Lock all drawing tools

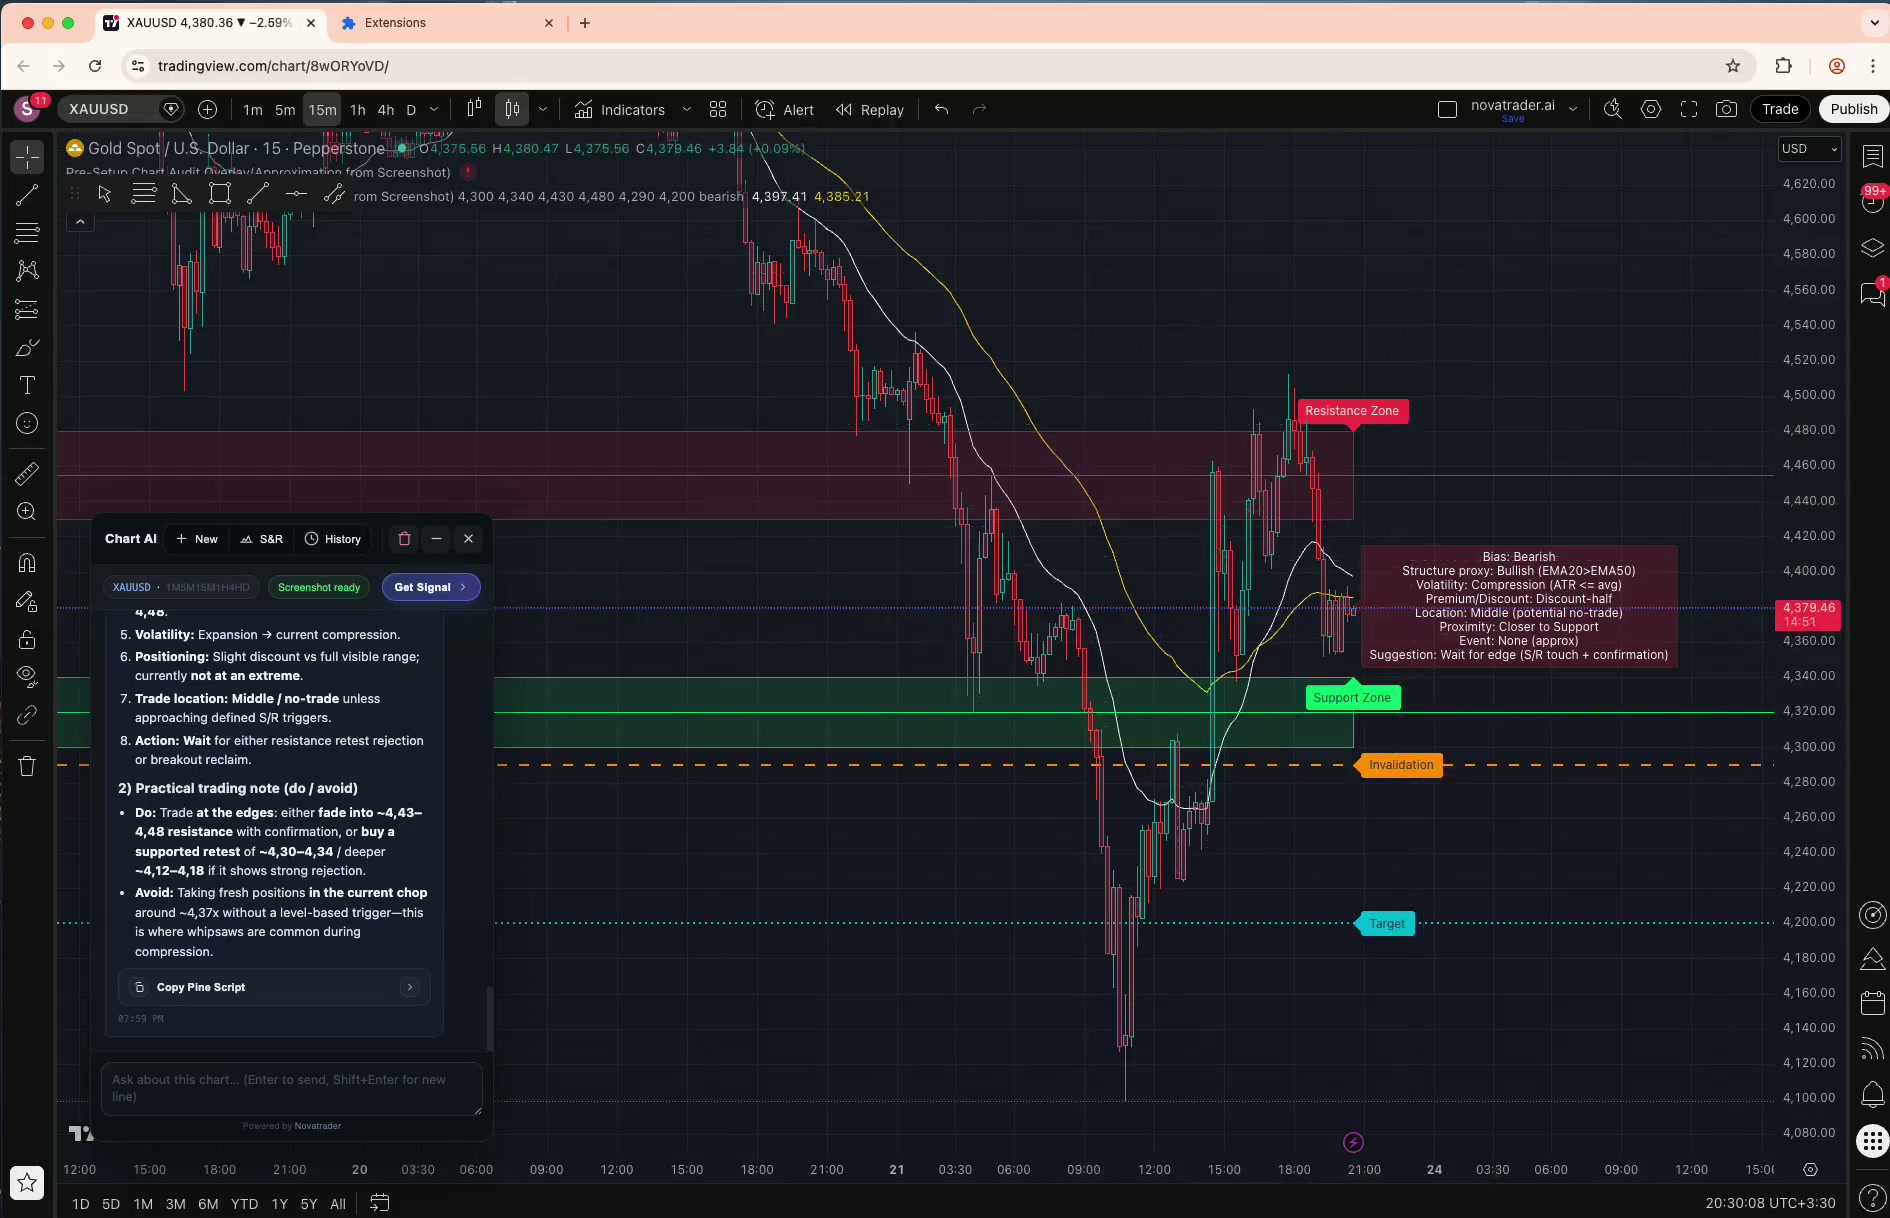tap(27, 639)
